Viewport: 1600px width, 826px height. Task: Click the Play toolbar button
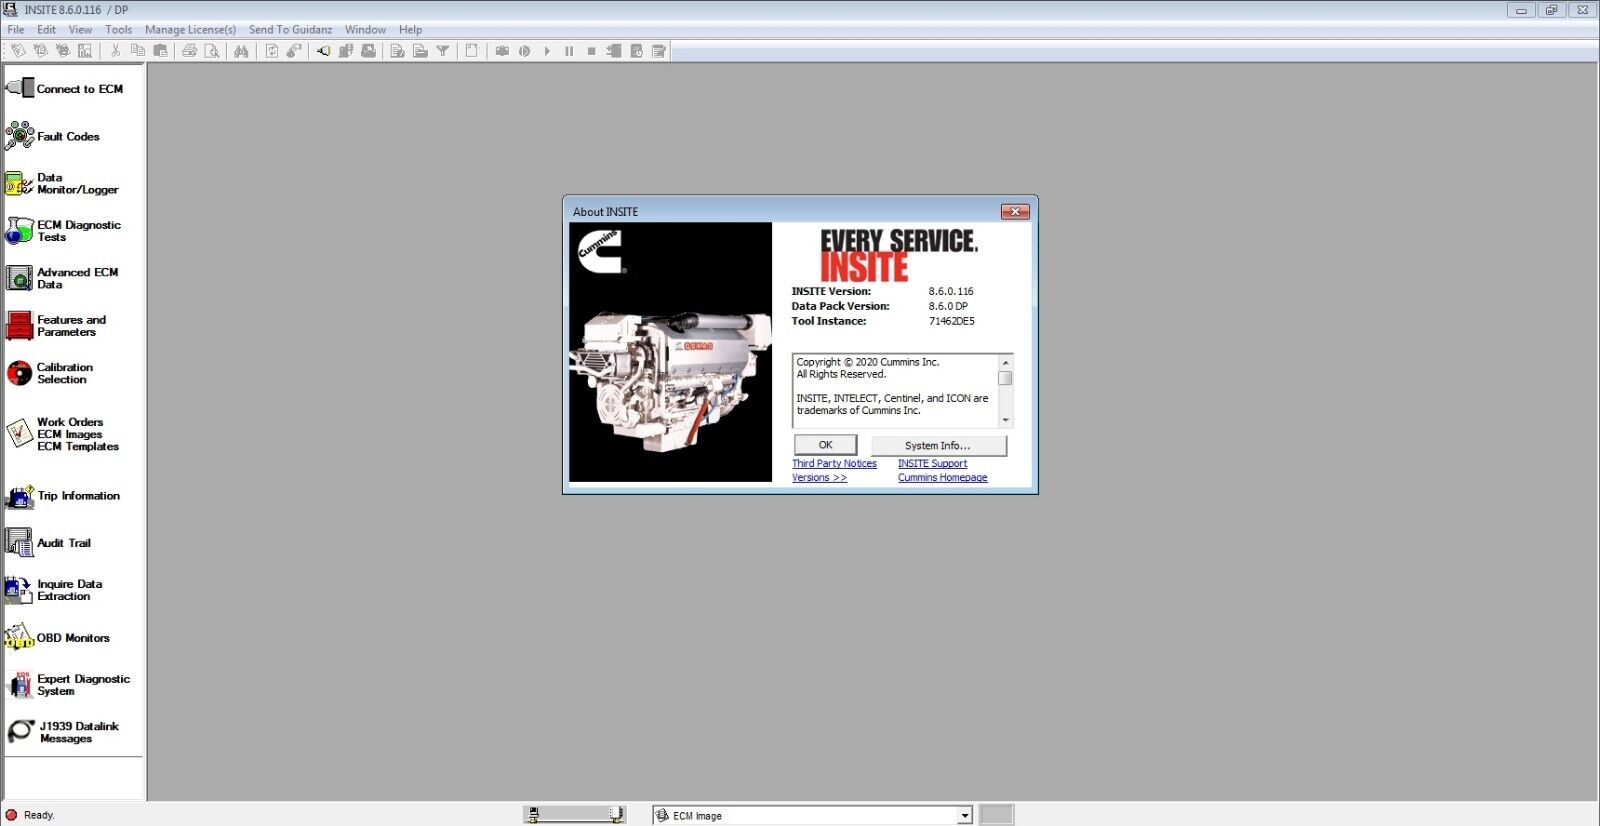click(x=547, y=51)
